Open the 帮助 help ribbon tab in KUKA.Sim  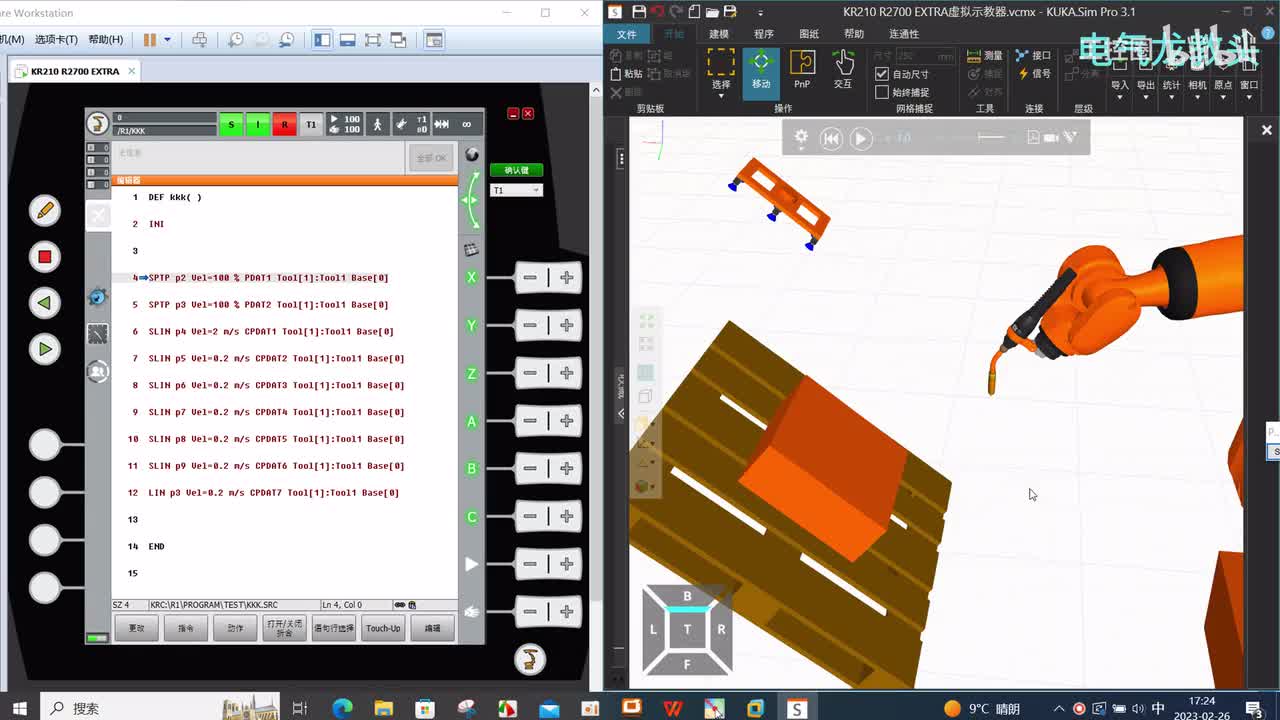pos(854,34)
